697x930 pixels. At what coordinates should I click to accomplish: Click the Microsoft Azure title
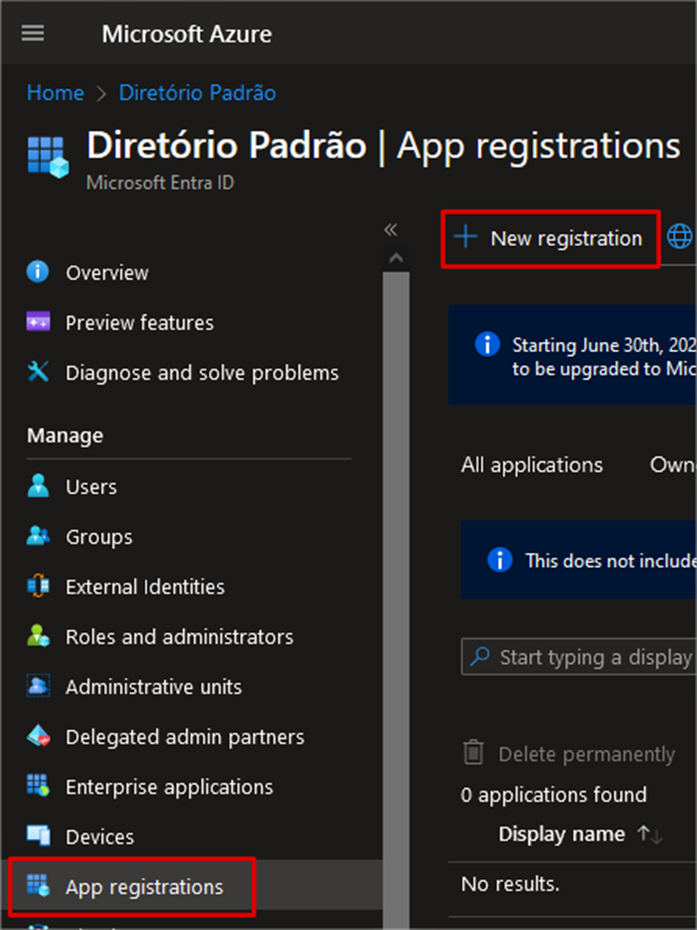187,34
